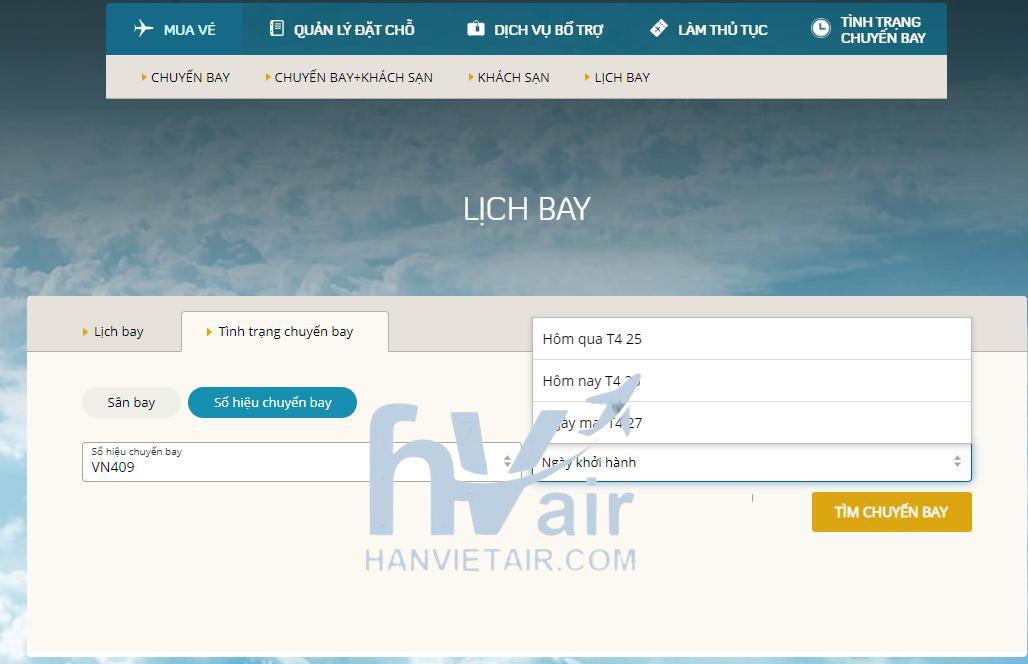The image size is (1028, 664).
Task: Click the orange arrow beside KHÁCH SẠN
Action: pos(471,77)
